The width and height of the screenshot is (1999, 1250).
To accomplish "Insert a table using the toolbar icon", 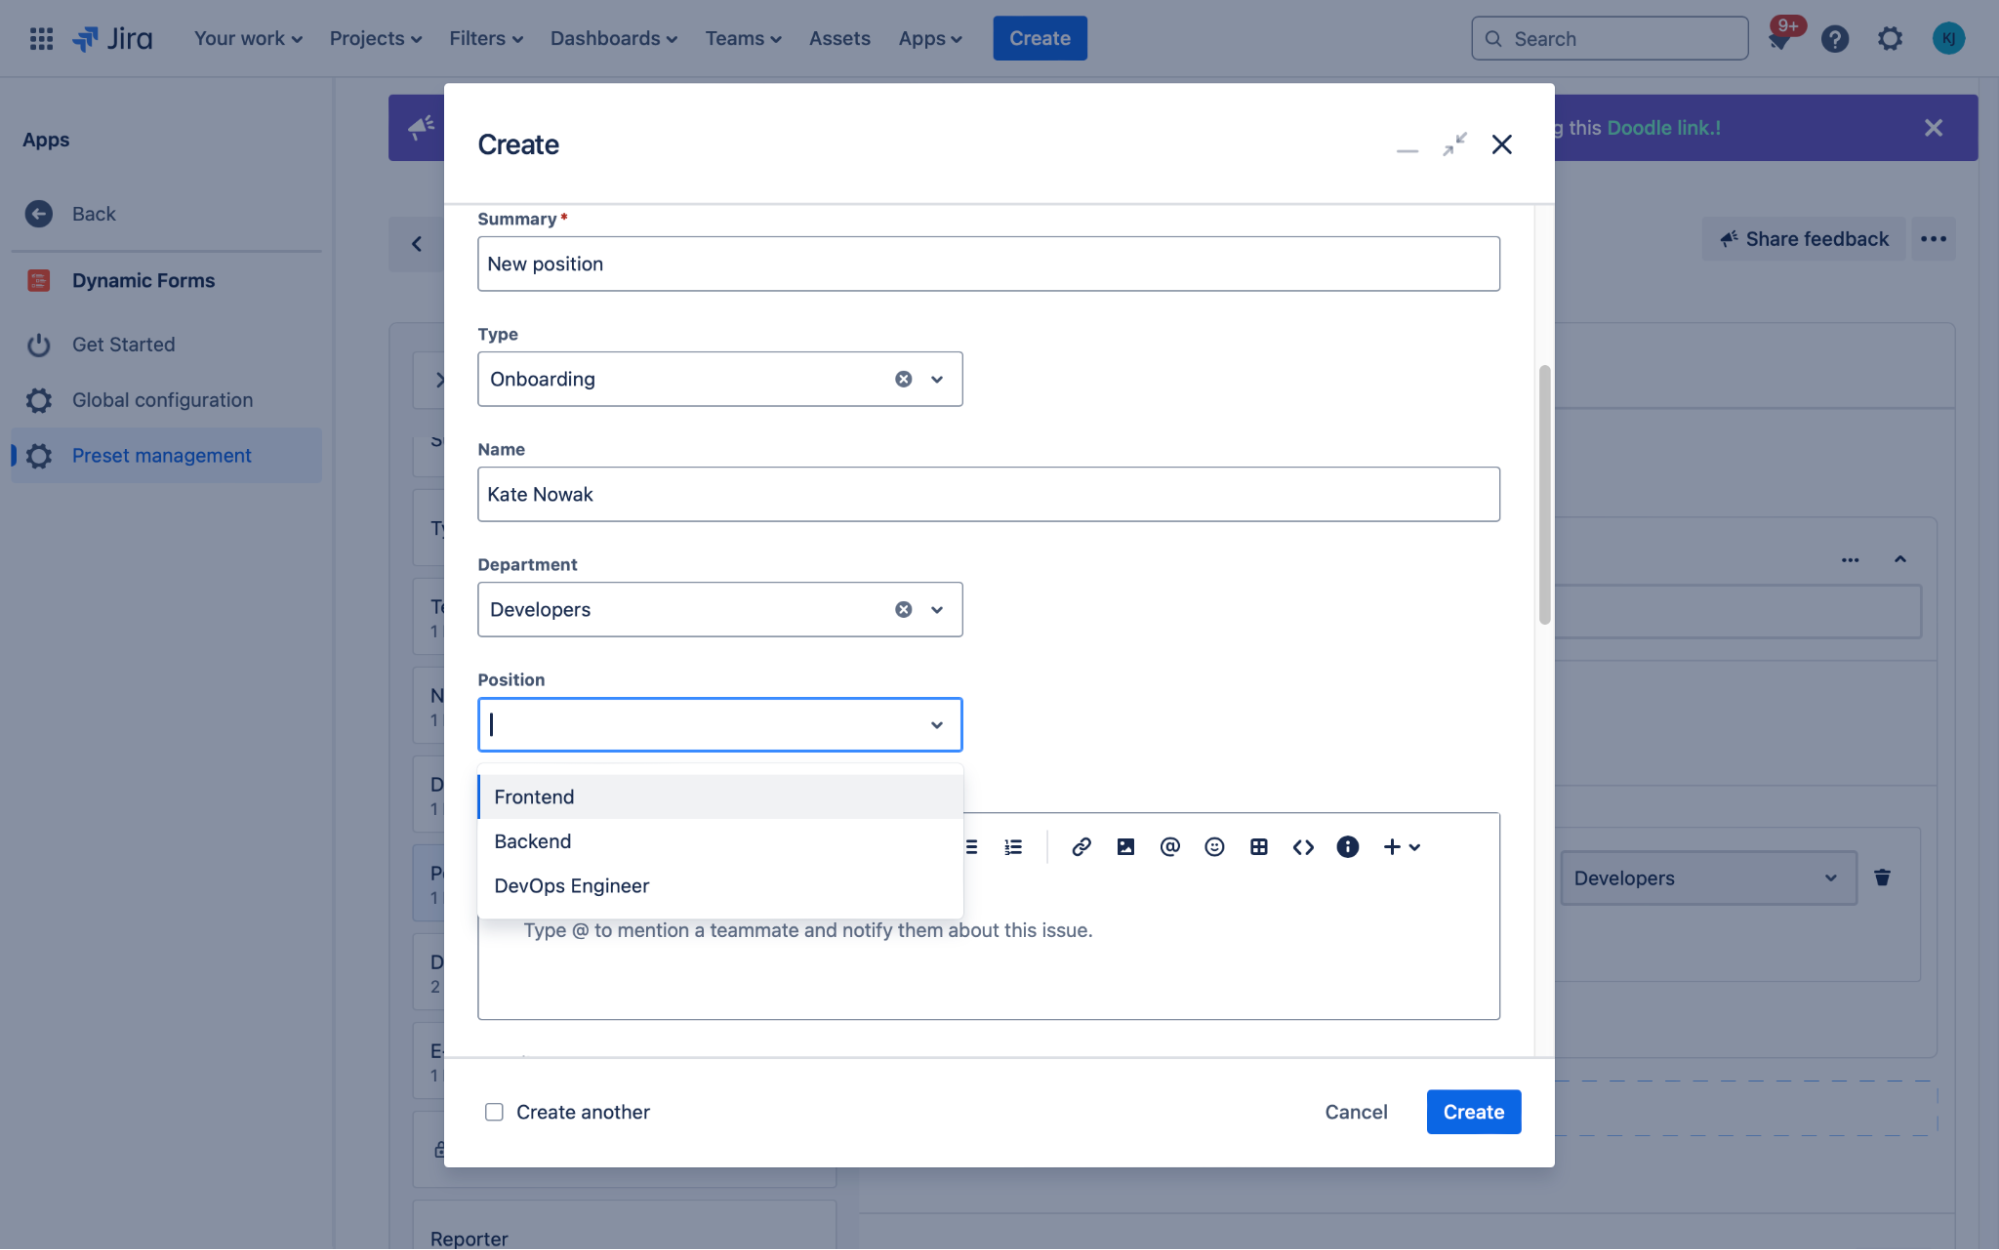I will [x=1258, y=846].
